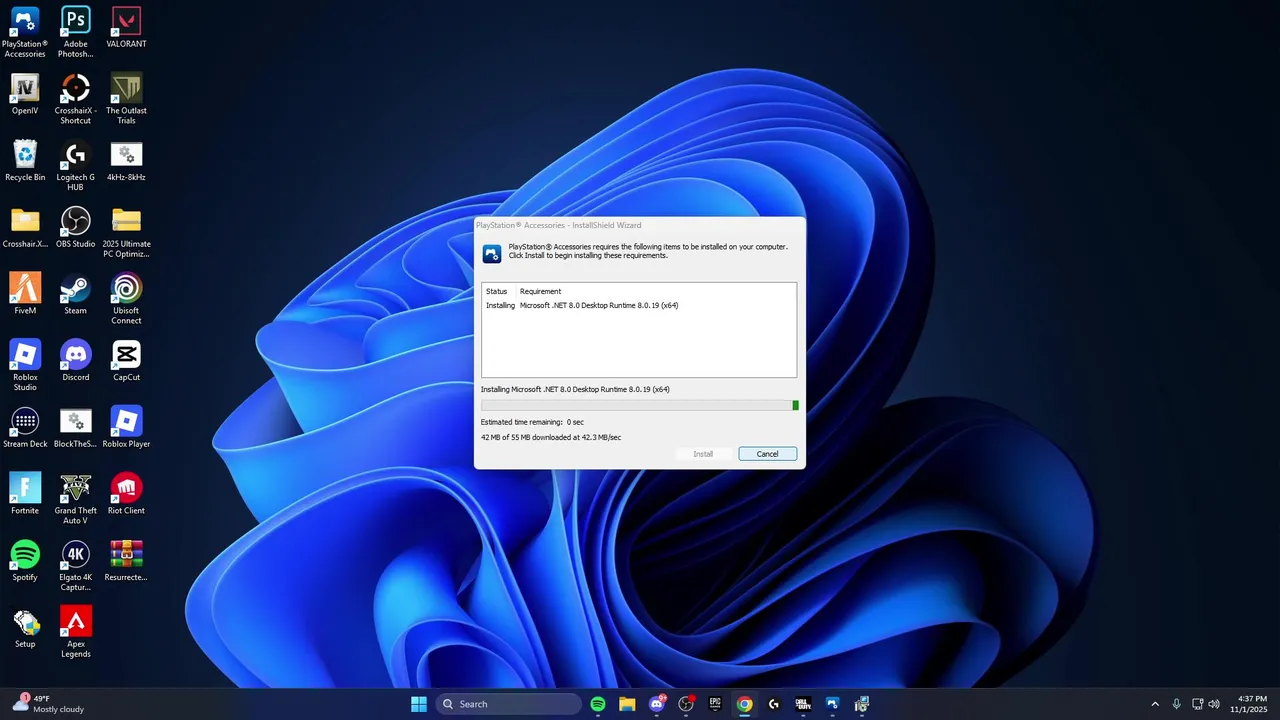This screenshot has width=1280, height=720.
Task: Click Cancel in the InstallShield Wizard
Action: pyautogui.click(x=768, y=454)
